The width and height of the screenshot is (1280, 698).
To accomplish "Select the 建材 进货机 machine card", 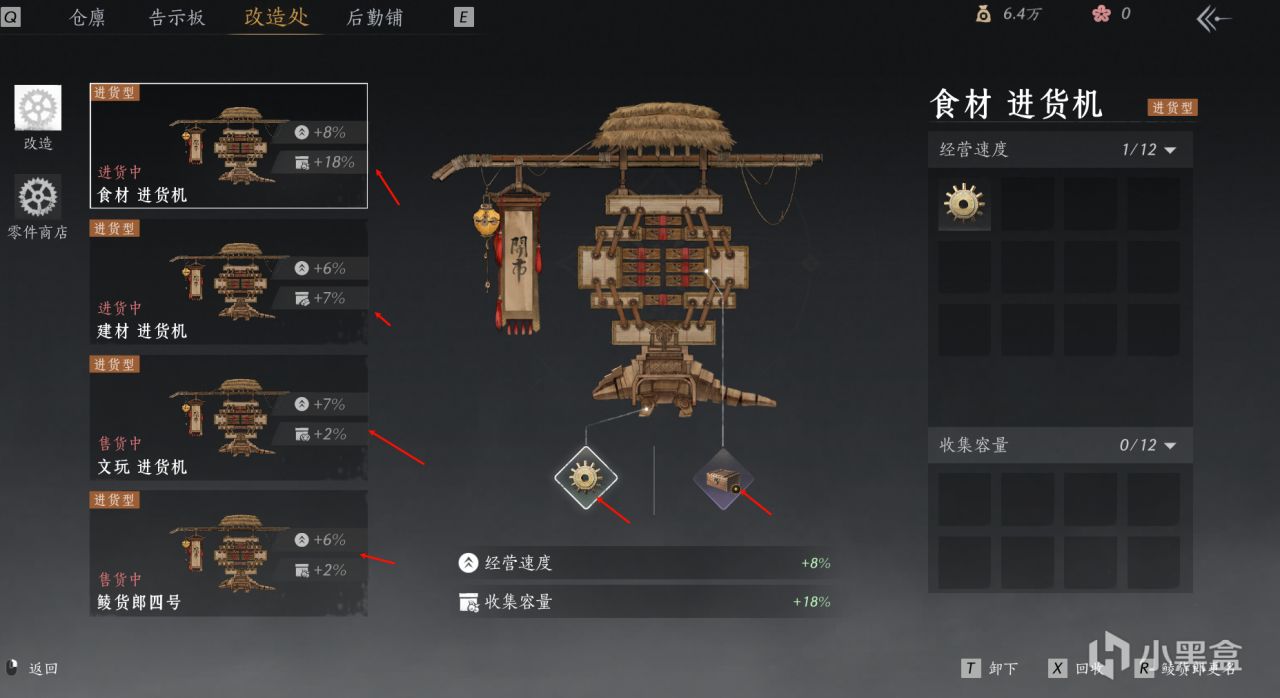I will (229, 282).
